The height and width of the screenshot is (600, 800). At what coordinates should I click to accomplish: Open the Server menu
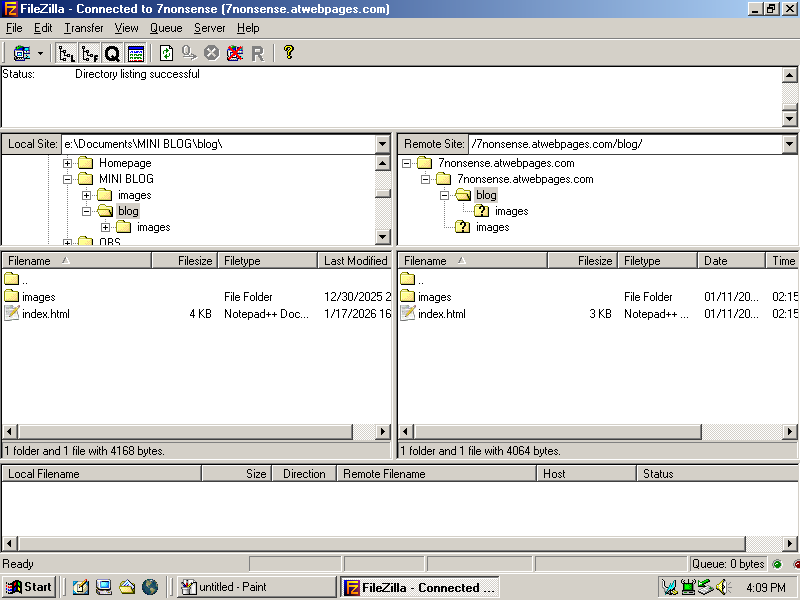click(209, 28)
